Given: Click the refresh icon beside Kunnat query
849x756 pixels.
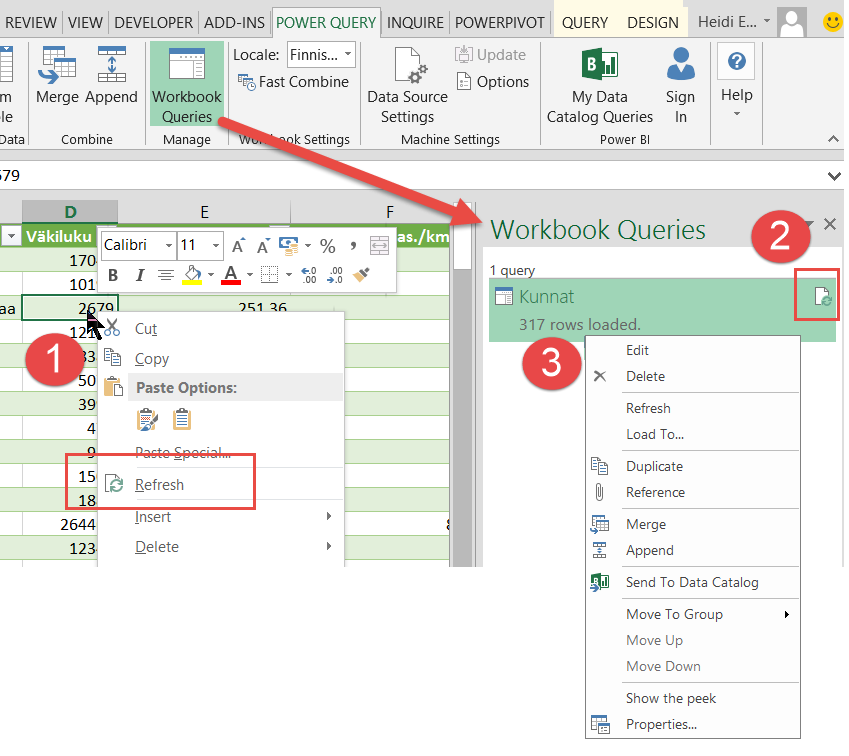Looking at the screenshot, I should click(x=818, y=296).
